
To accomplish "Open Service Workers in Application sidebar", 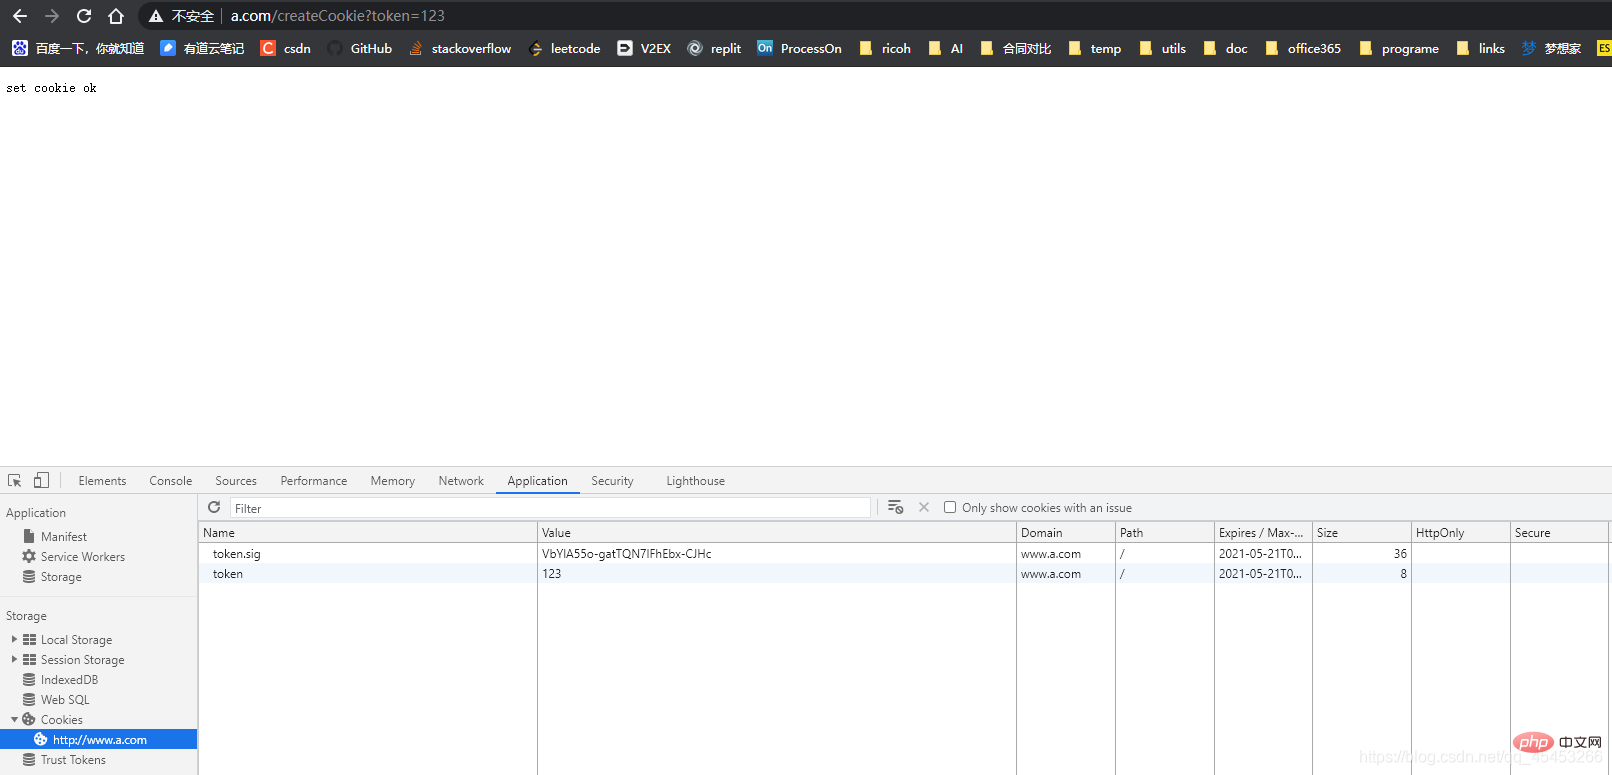I will tap(82, 557).
